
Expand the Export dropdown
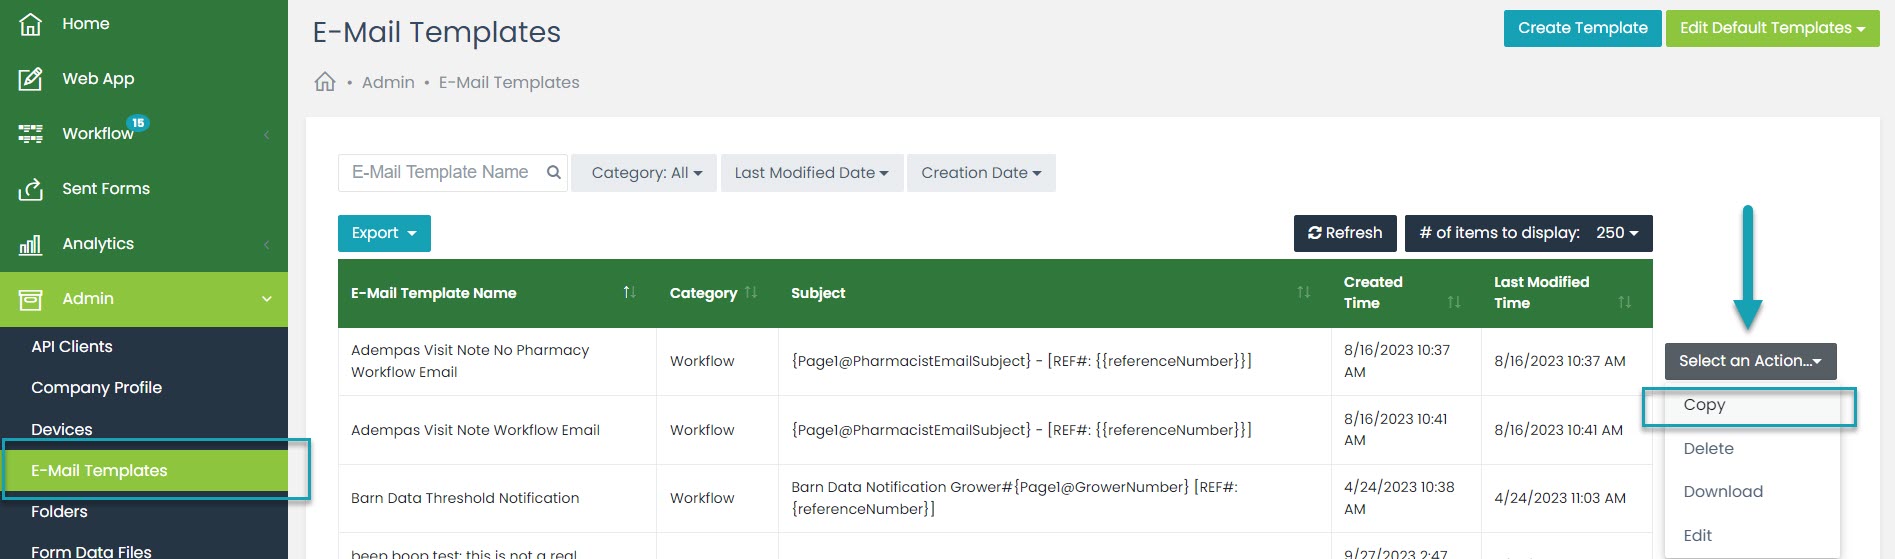click(384, 233)
